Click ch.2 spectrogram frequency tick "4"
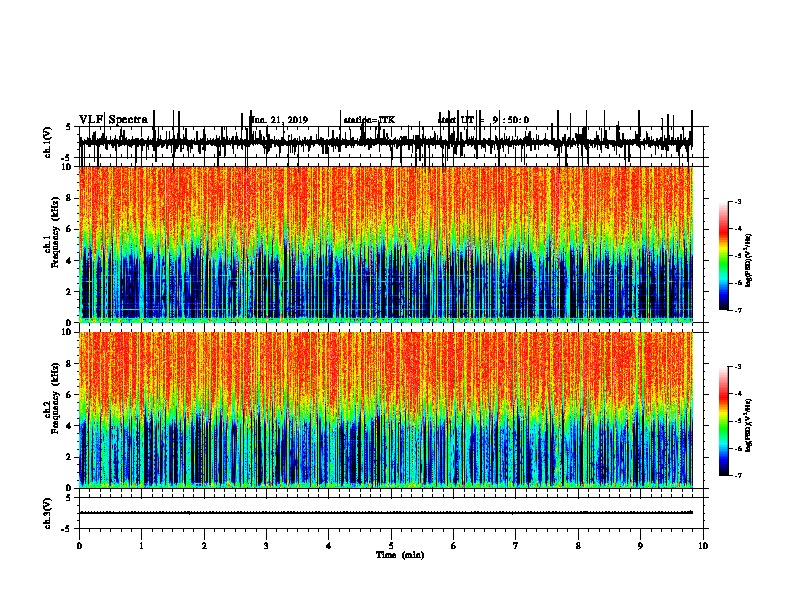The height and width of the screenshot is (612, 792). point(69,426)
